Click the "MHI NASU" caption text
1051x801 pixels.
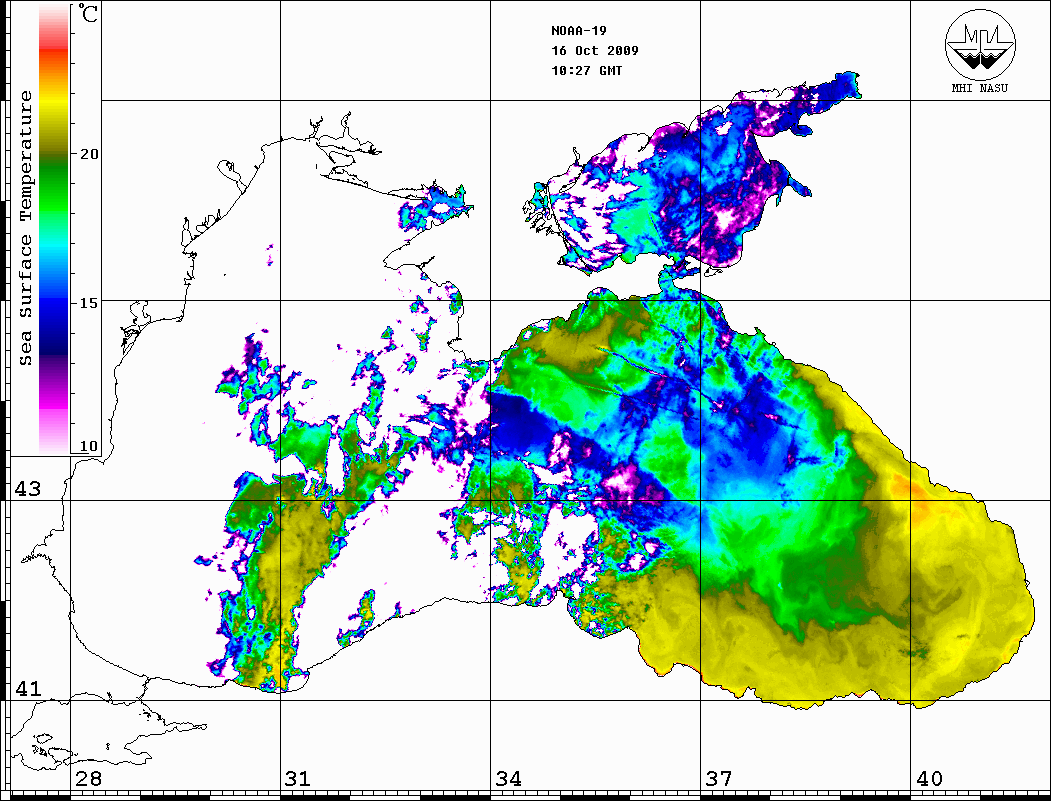(x=979, y=88)
